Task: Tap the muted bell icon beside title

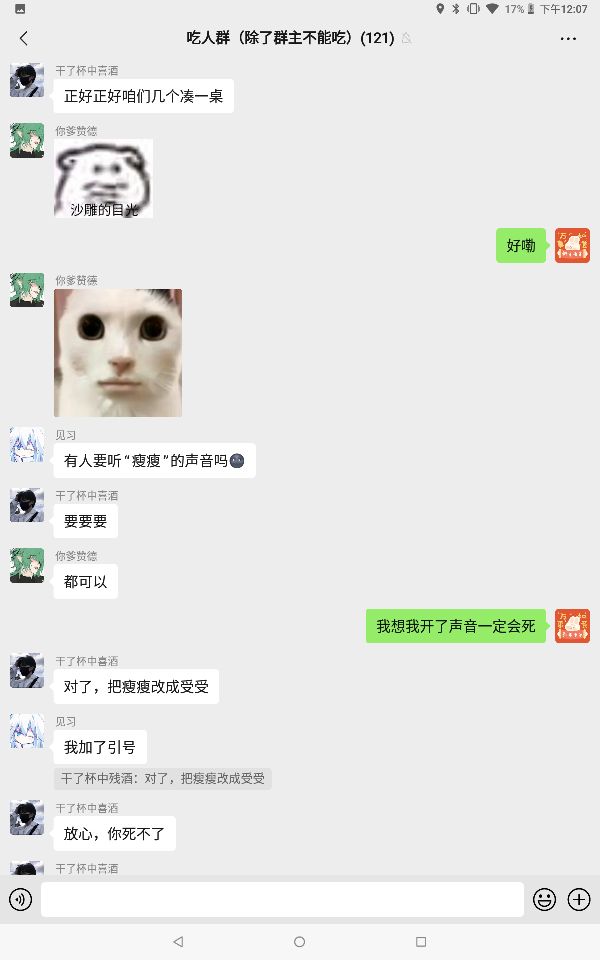Action: click(407, 39)
